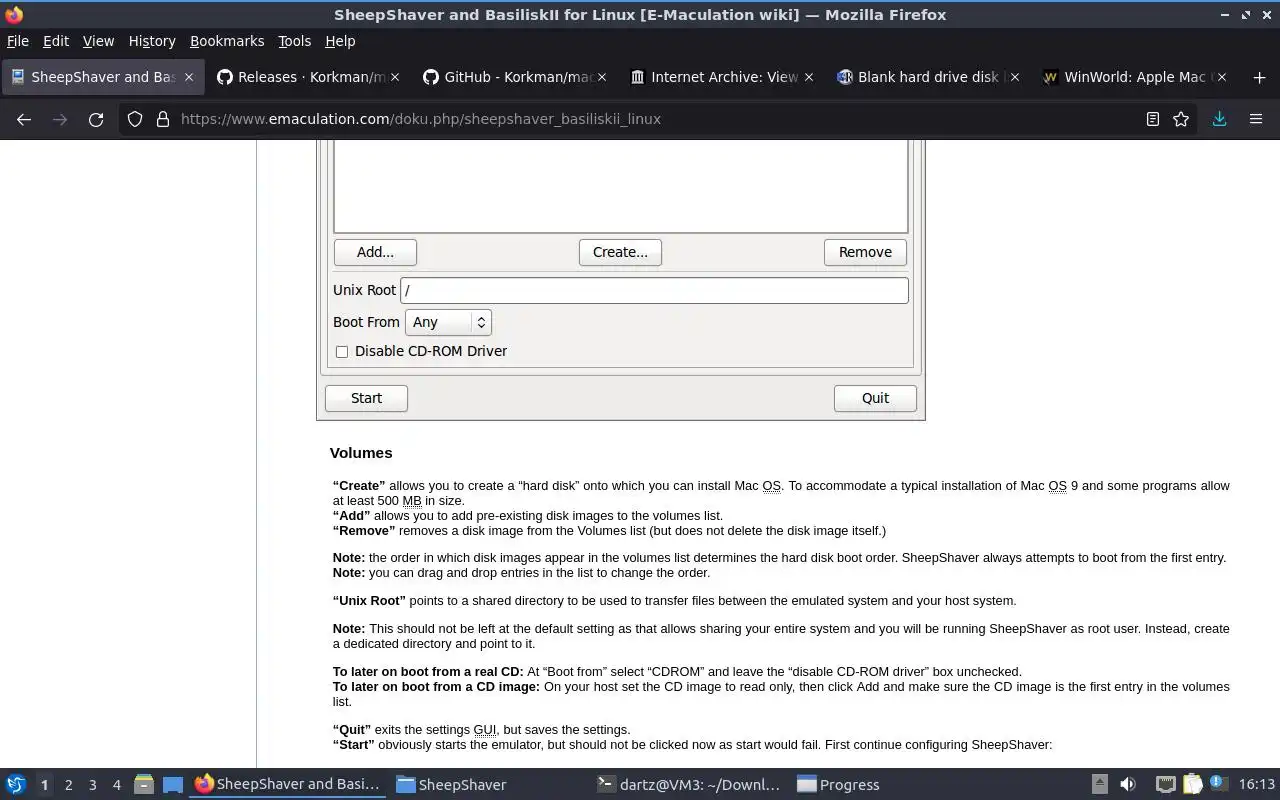Open the update notifier tray icon
The width and height of the screenshot is (1280, 800).
click(x=1219, y=783)
